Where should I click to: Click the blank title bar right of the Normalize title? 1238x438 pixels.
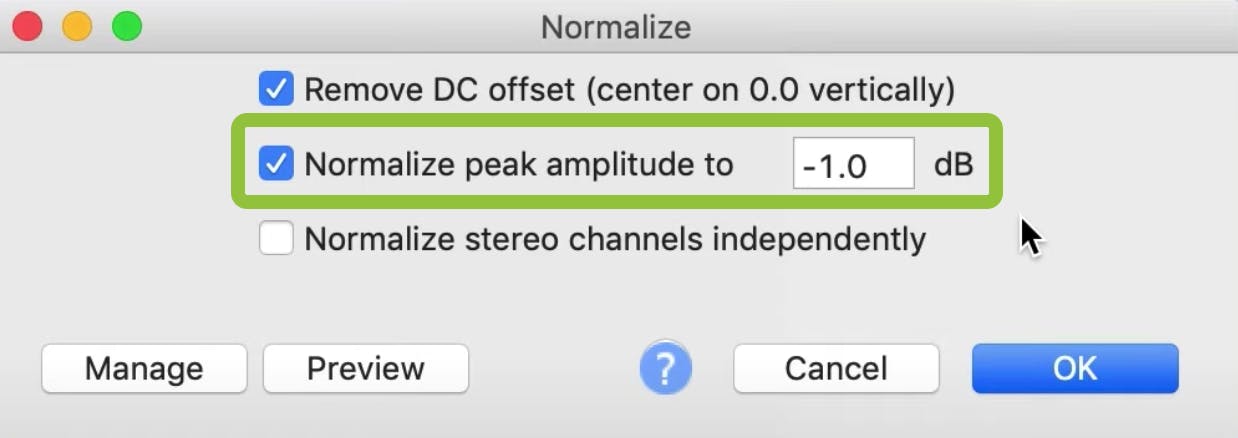click(950, 26)
